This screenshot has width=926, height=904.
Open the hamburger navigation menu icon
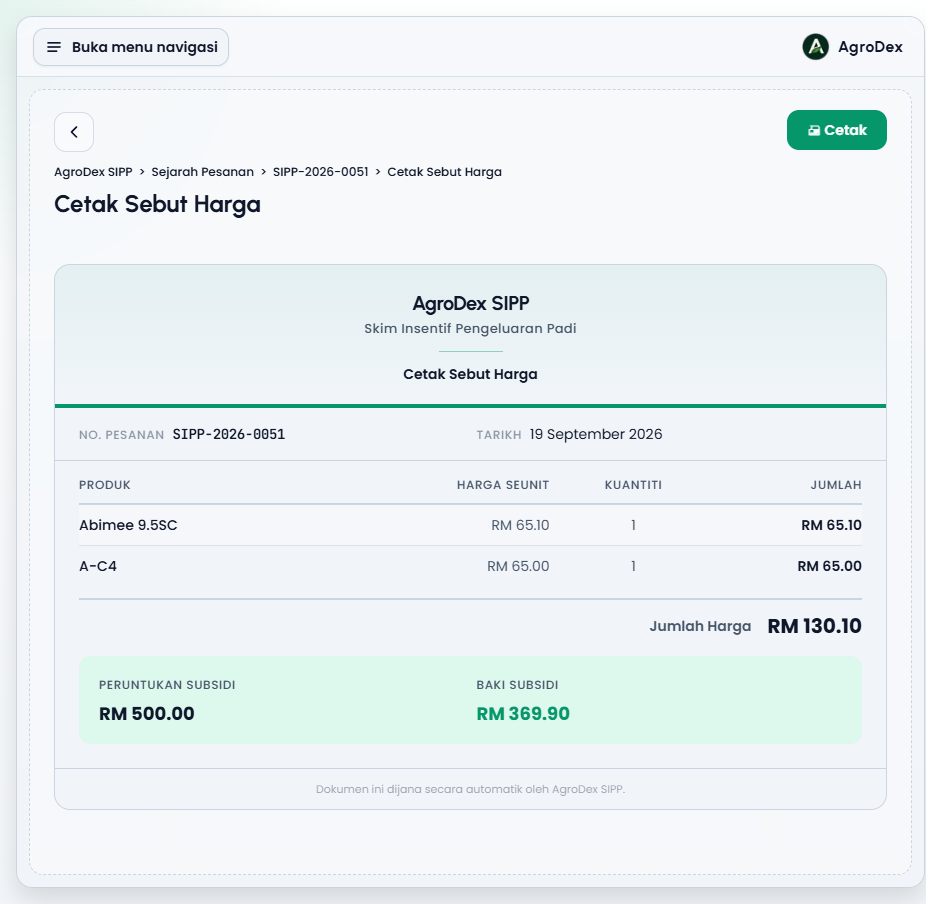coord(54,47)
